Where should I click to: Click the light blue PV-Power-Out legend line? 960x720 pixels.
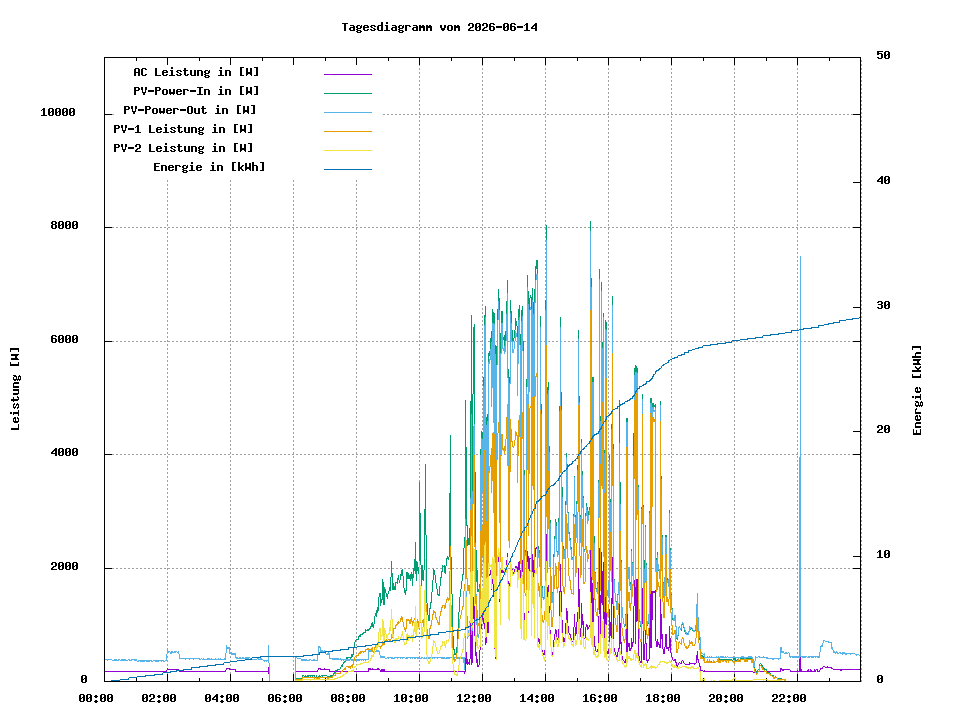(x=348, y=112)
